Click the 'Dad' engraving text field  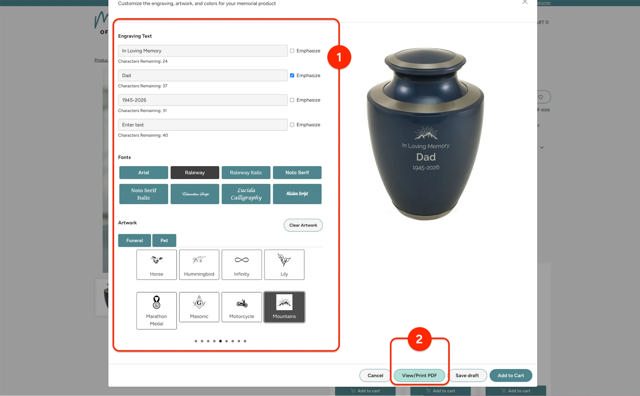tap(203, 76)
